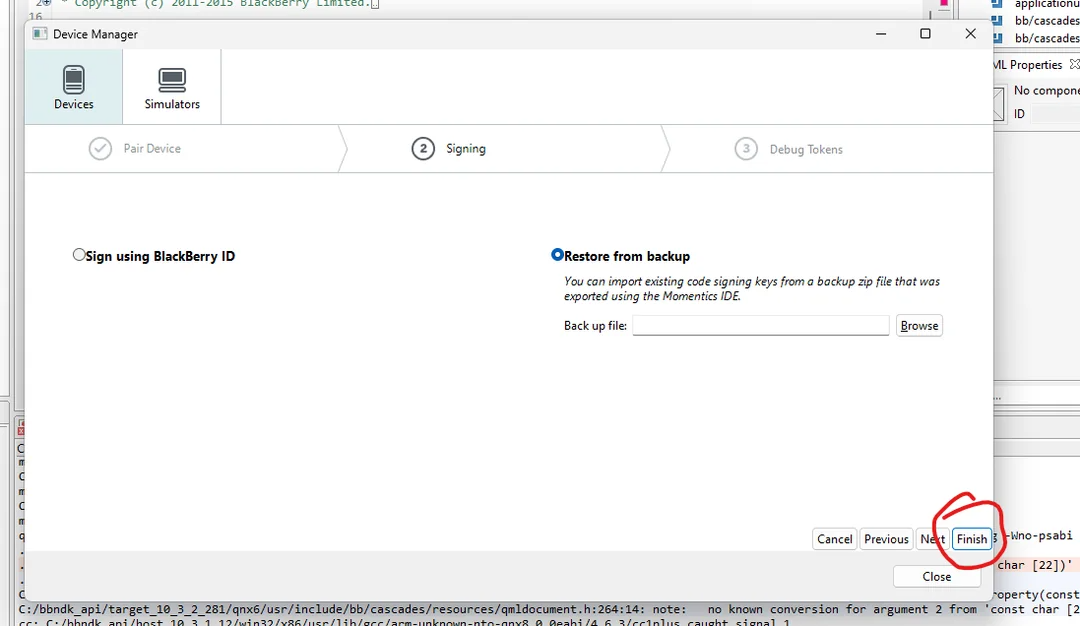Minimize the Device Manager window
Image resolution: width=1080 pixels, height=626 pixels.
[x=880, y=34]
